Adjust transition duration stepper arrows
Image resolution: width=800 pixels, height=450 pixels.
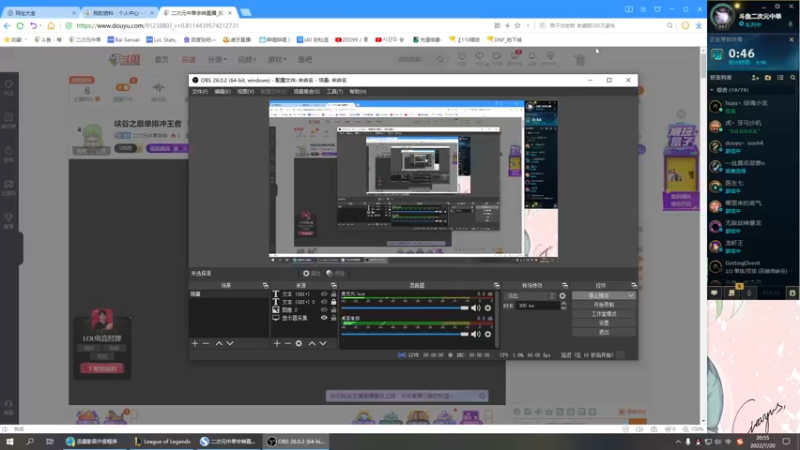tap(563, 306)
